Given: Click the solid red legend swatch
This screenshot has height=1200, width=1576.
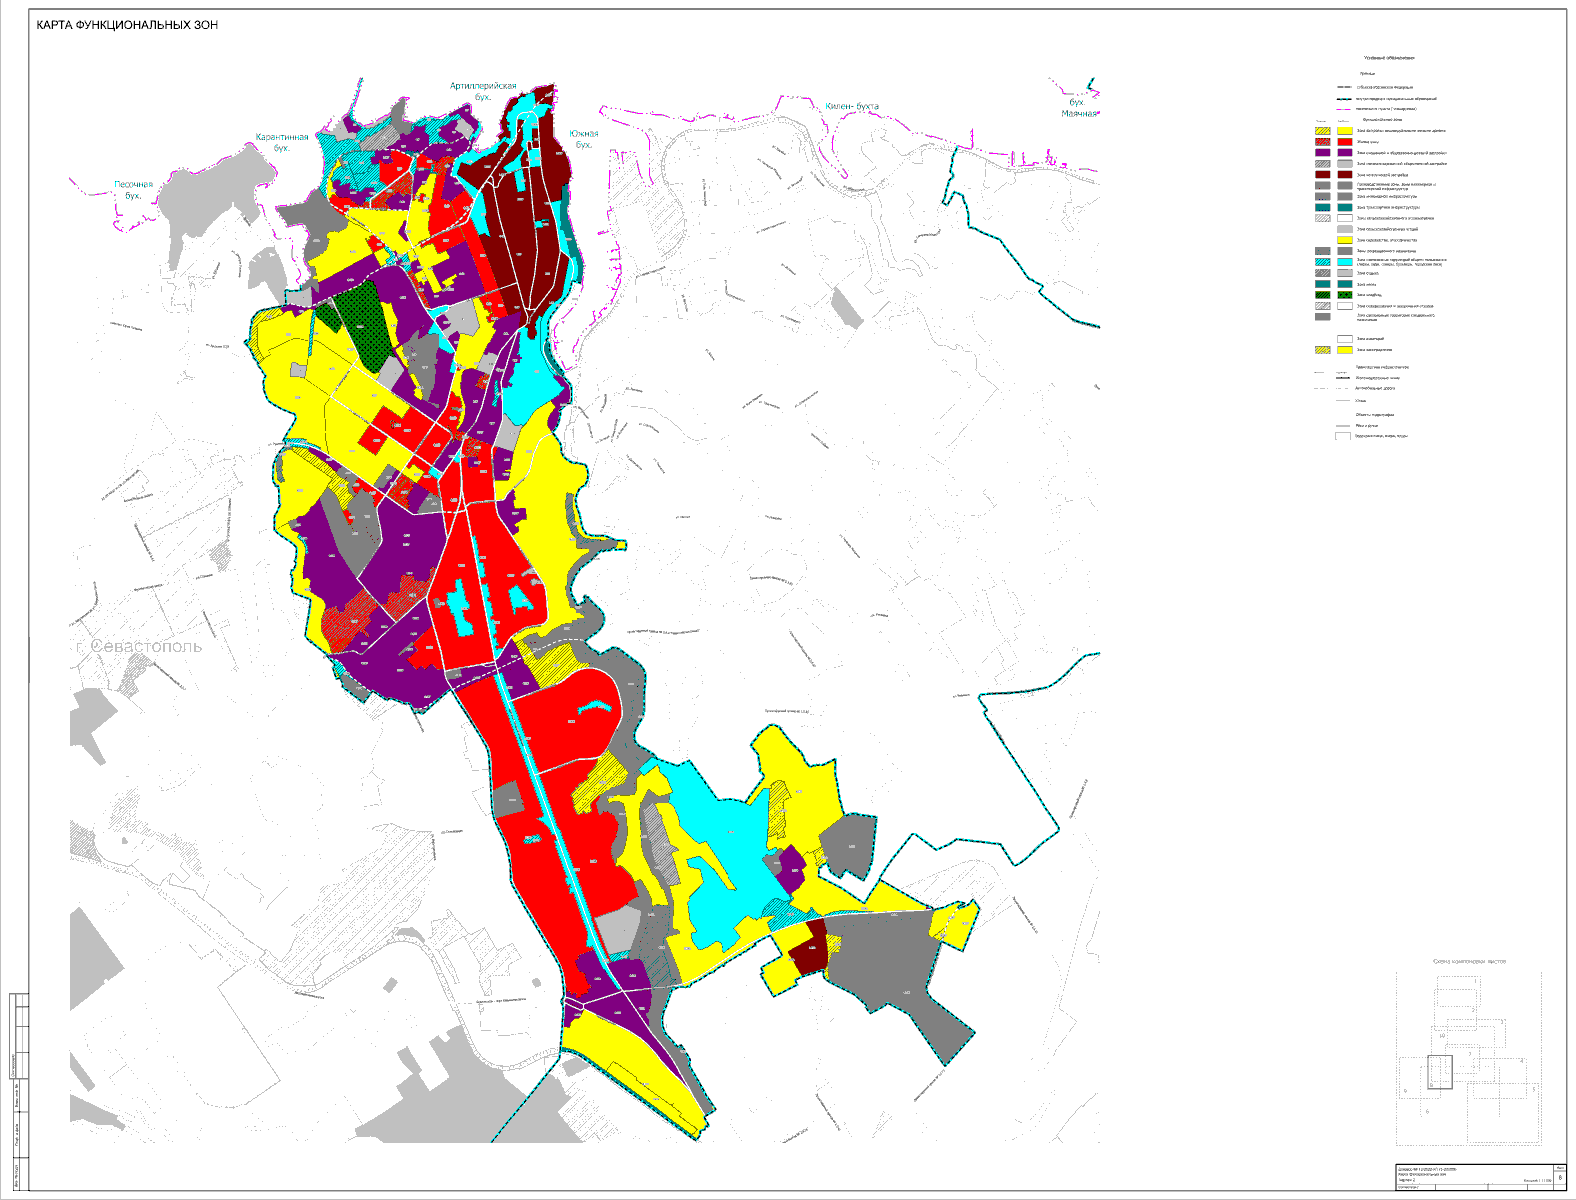Looking at the screenshot, I should [x=1345, y=142].
